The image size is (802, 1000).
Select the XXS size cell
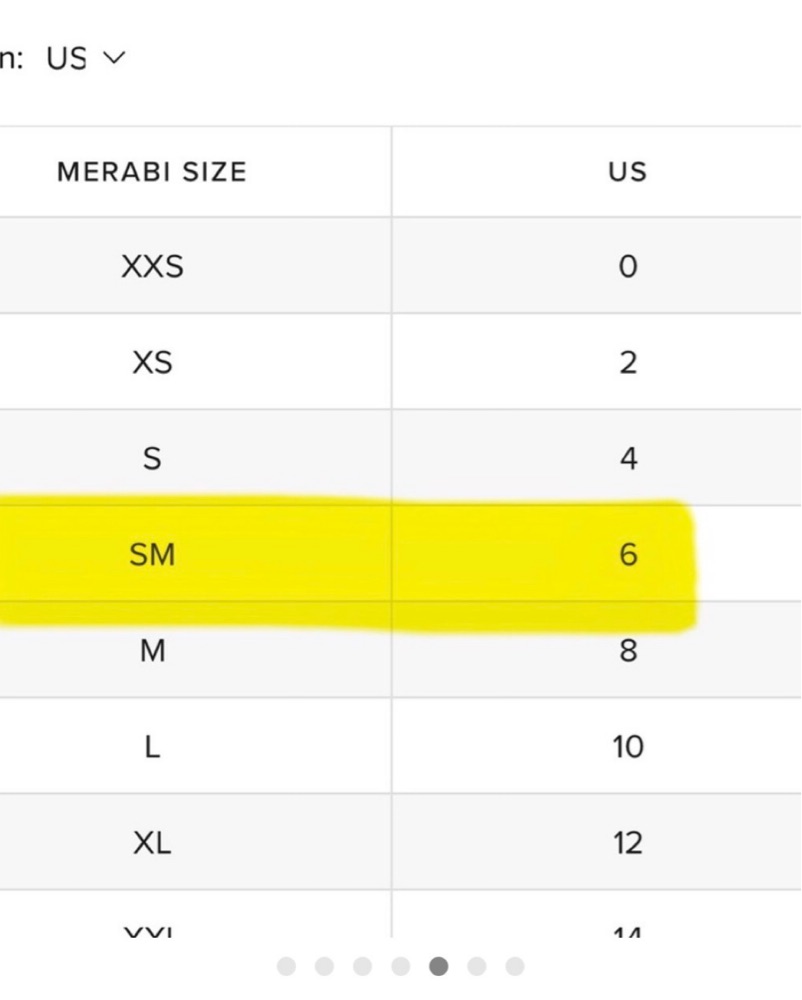point(152,266)
